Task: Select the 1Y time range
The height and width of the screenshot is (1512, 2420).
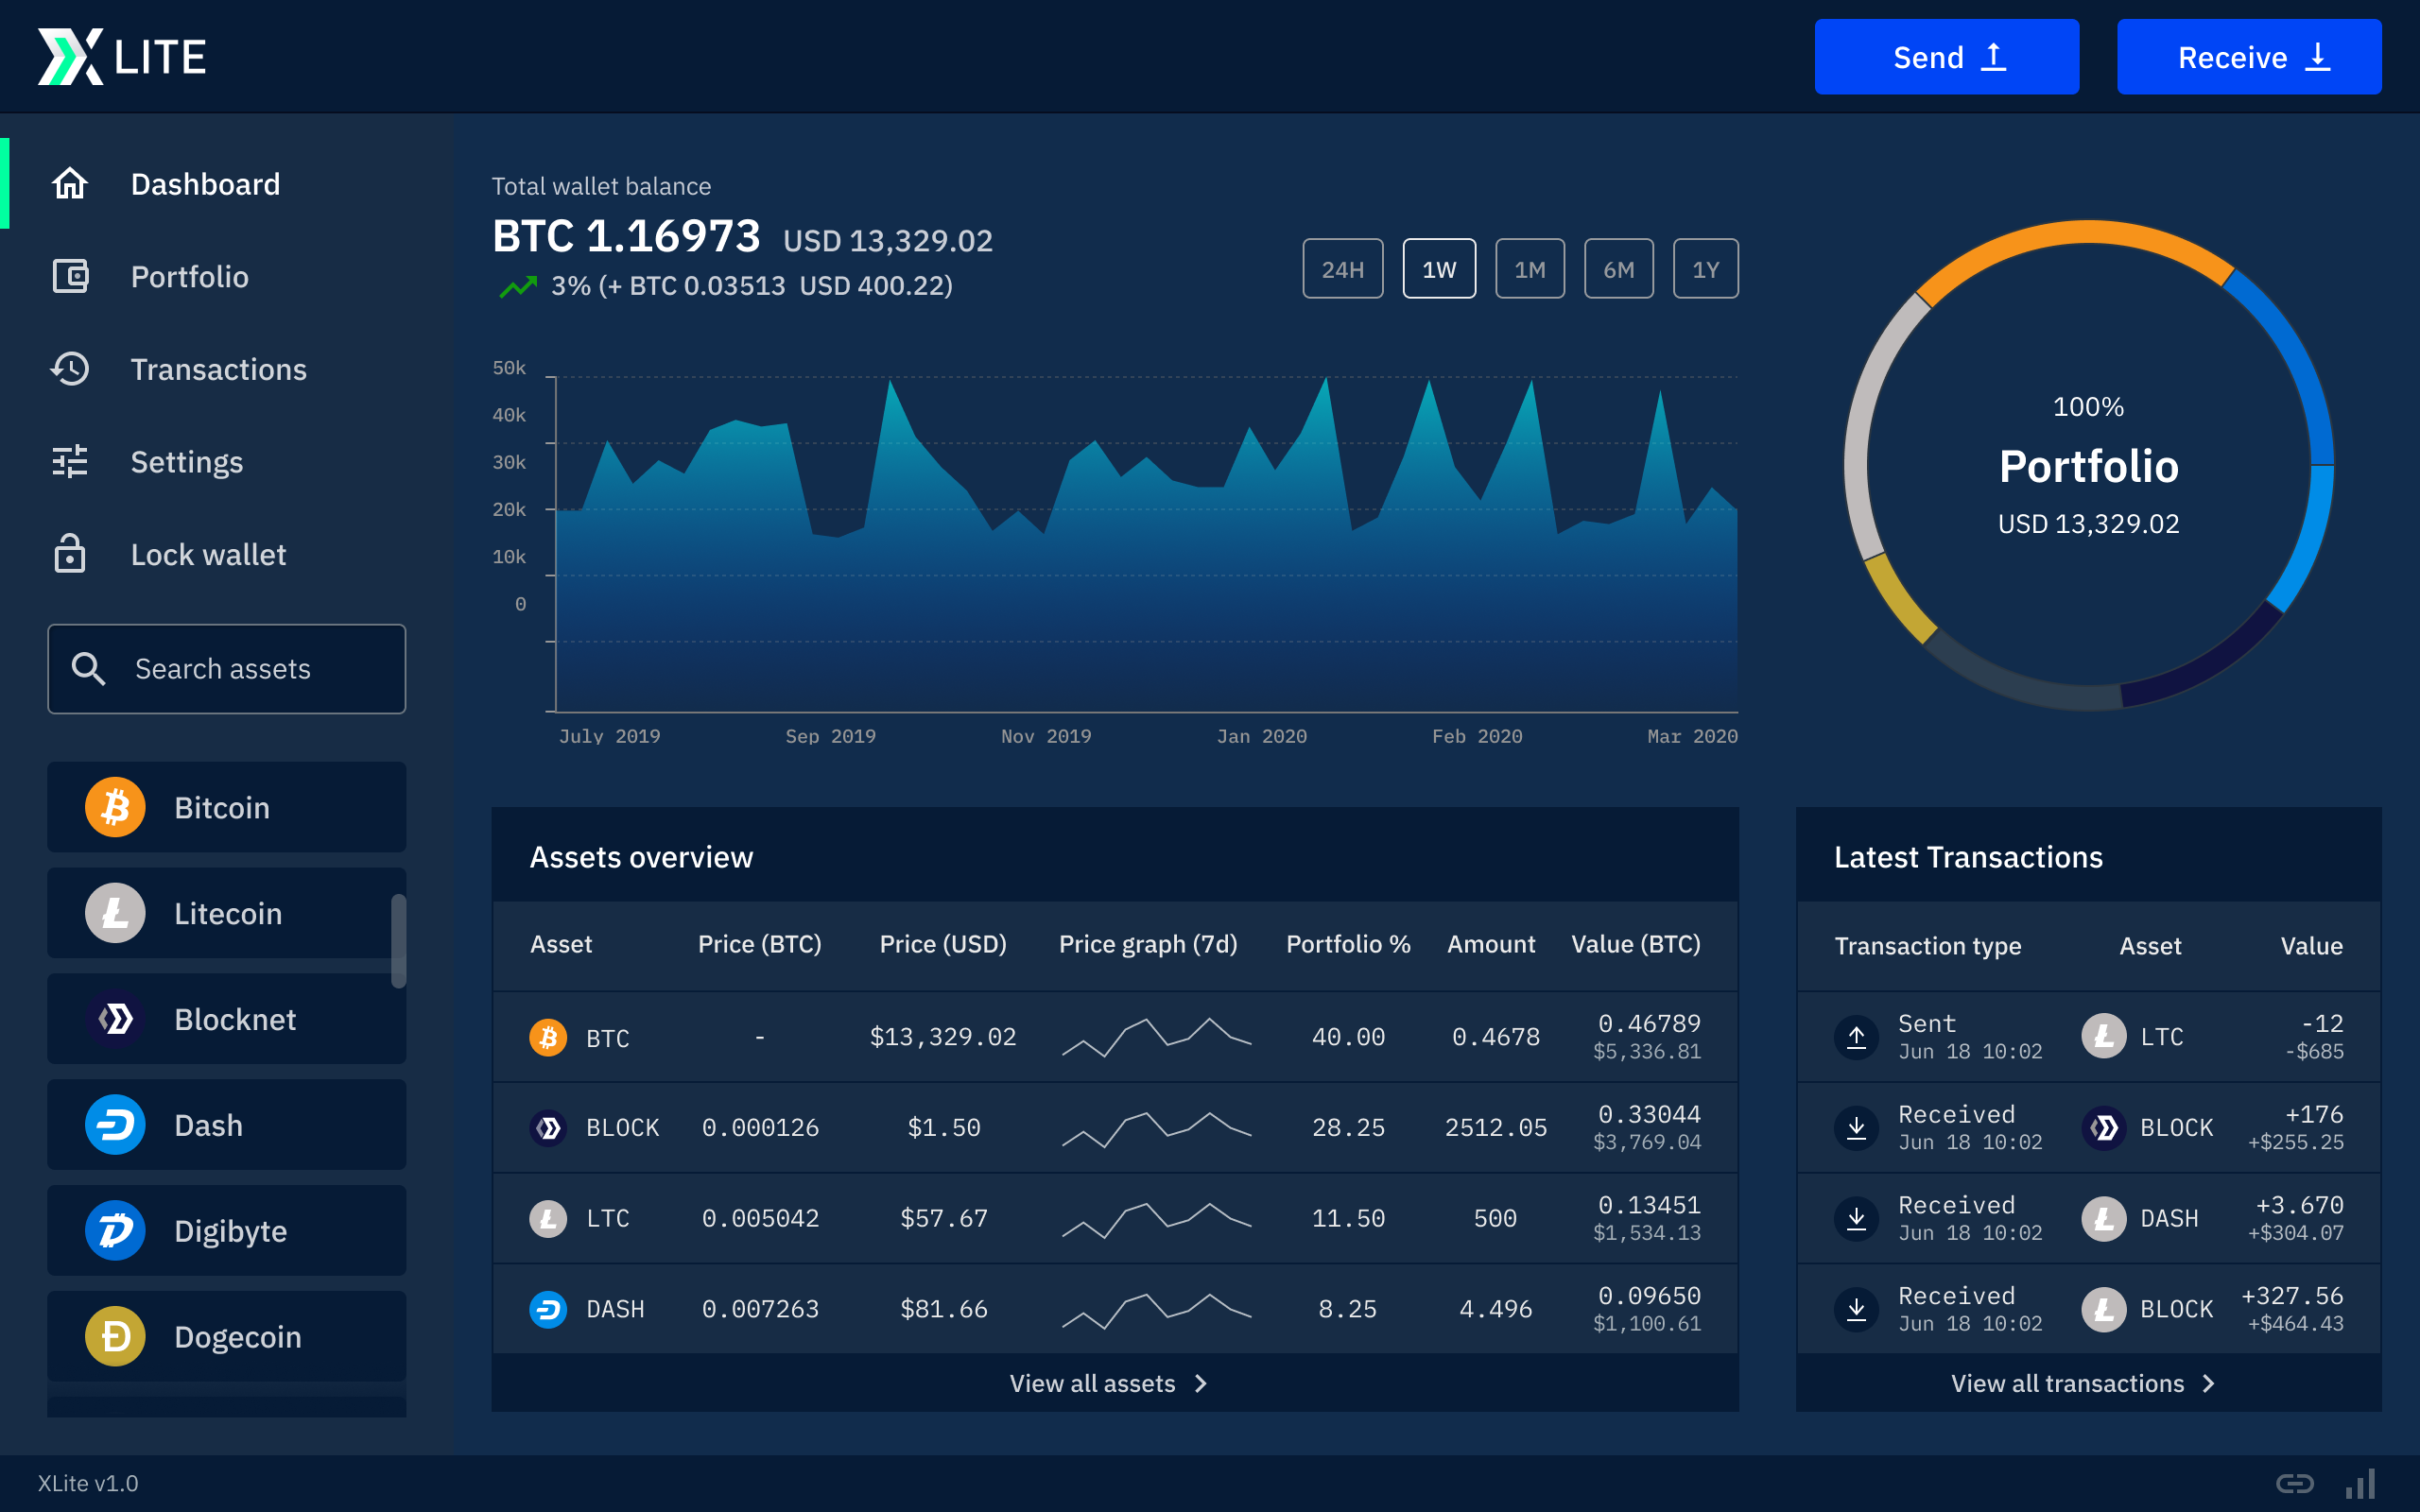Action: [x=1705, y=269]
